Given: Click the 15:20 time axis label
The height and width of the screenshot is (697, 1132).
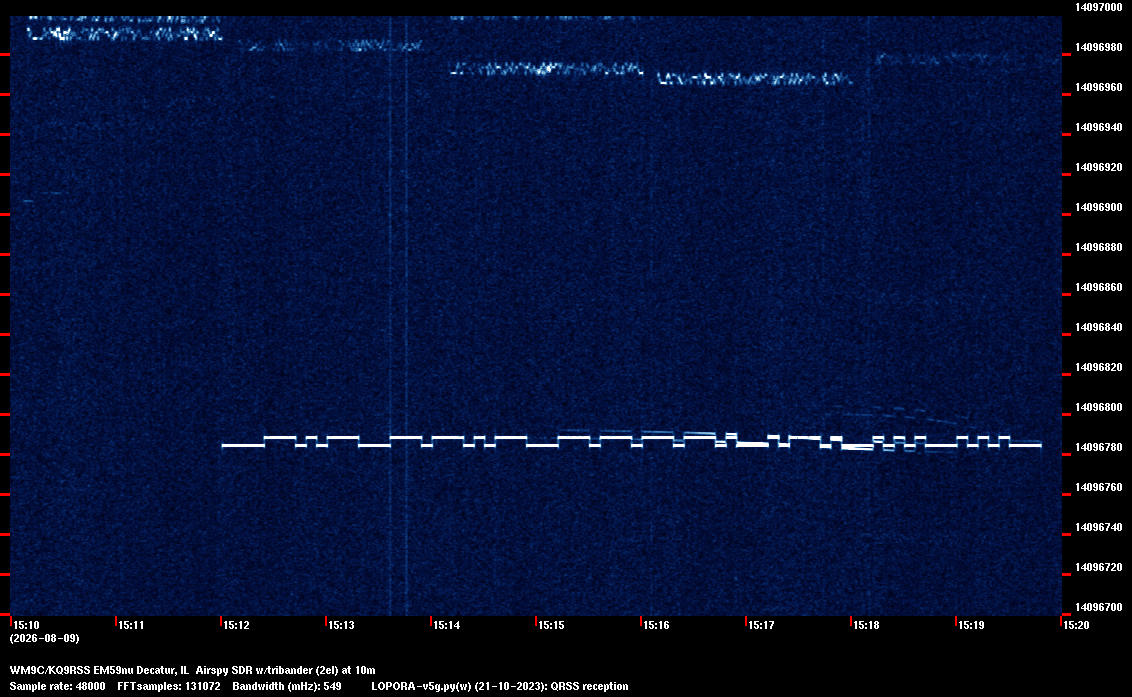Looking at the screenshot, I should 1076,625.
